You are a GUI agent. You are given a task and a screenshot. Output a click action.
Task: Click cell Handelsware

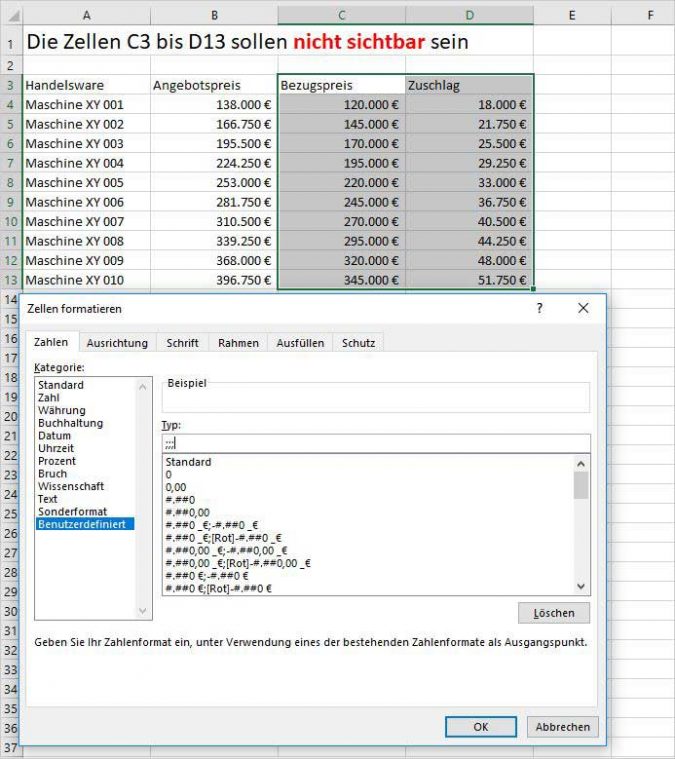[87, 85]
